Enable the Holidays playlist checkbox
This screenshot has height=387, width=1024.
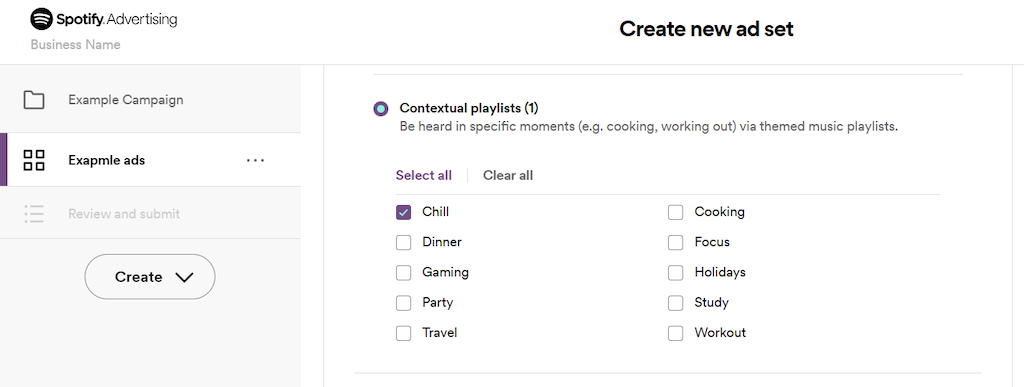tap(675, 272)
